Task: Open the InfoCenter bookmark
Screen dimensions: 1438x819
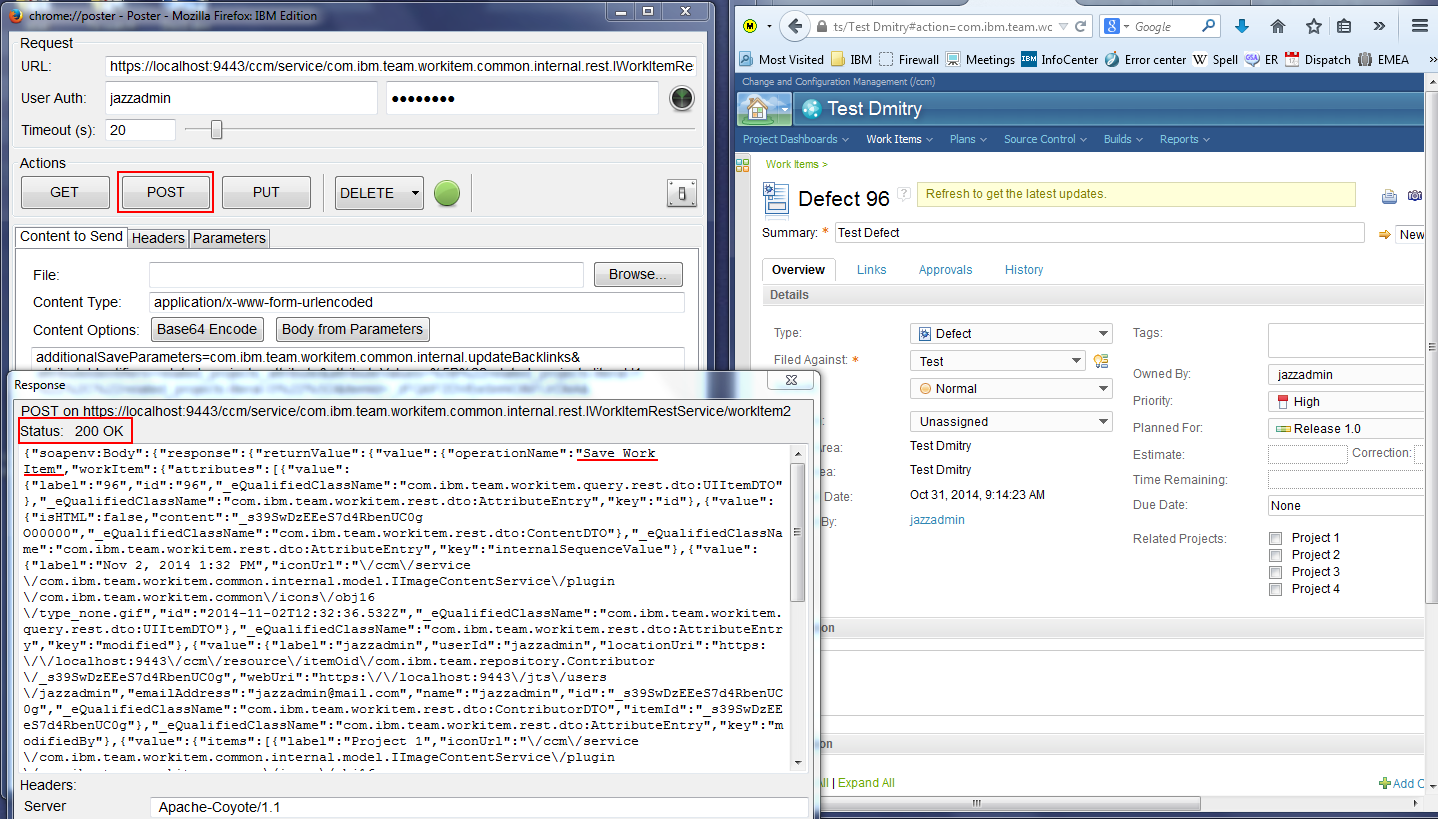Action: tap(1059, 59)
